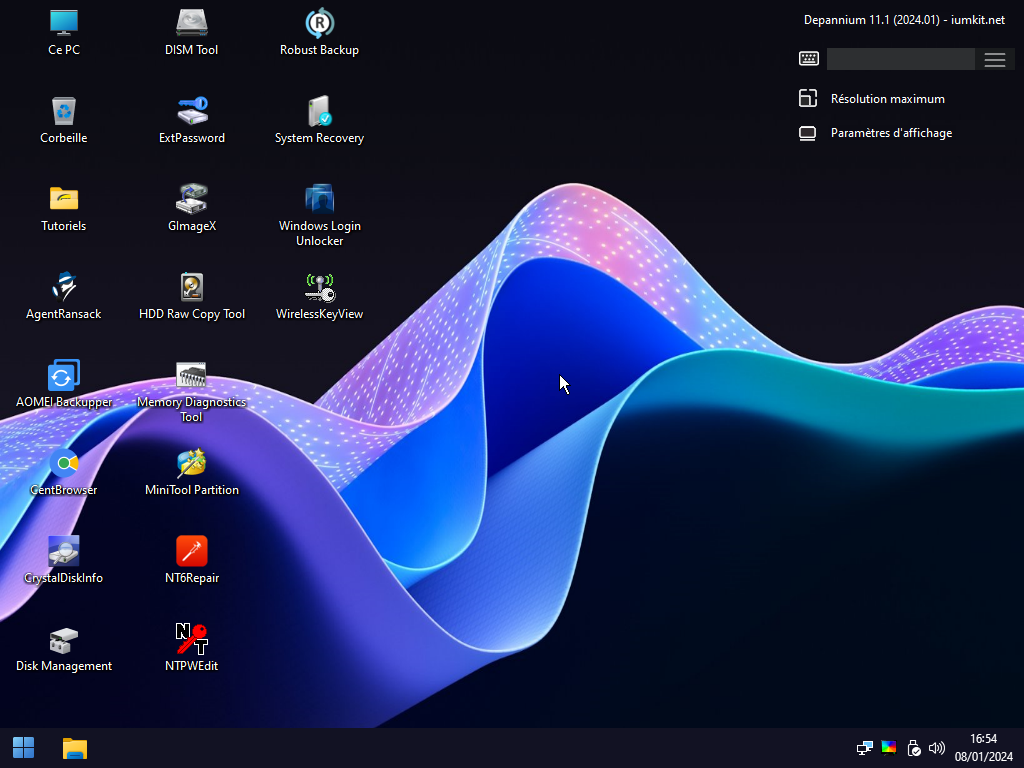
Task: Select the HDD Raw Copy Tool icon
Action: click(191, 296)
